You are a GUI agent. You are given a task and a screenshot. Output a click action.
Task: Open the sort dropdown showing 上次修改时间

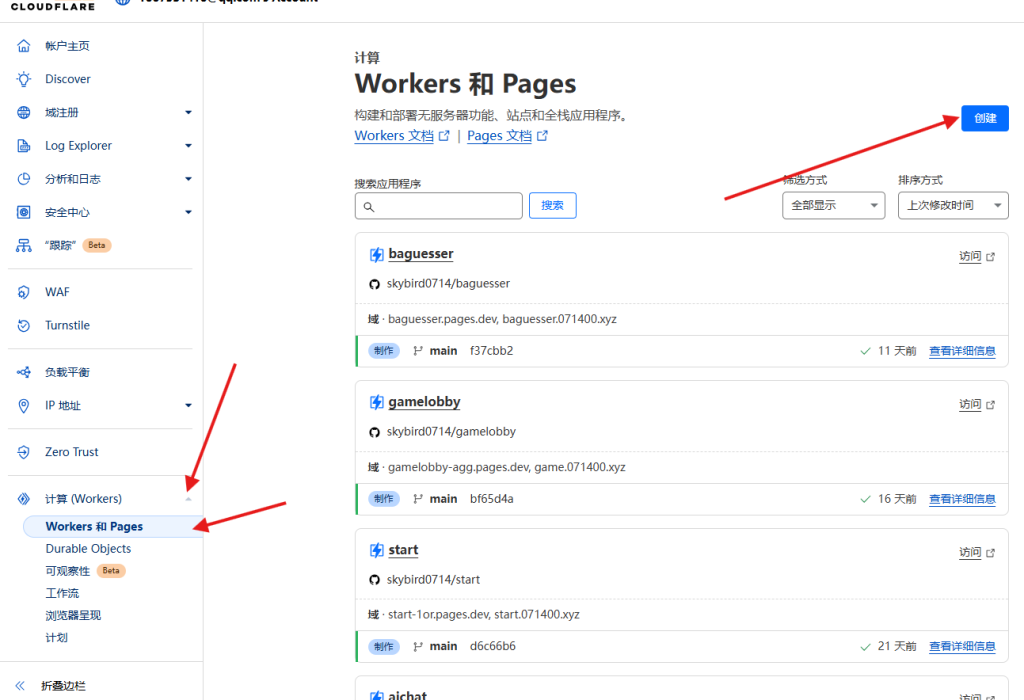tap(953, 206)
